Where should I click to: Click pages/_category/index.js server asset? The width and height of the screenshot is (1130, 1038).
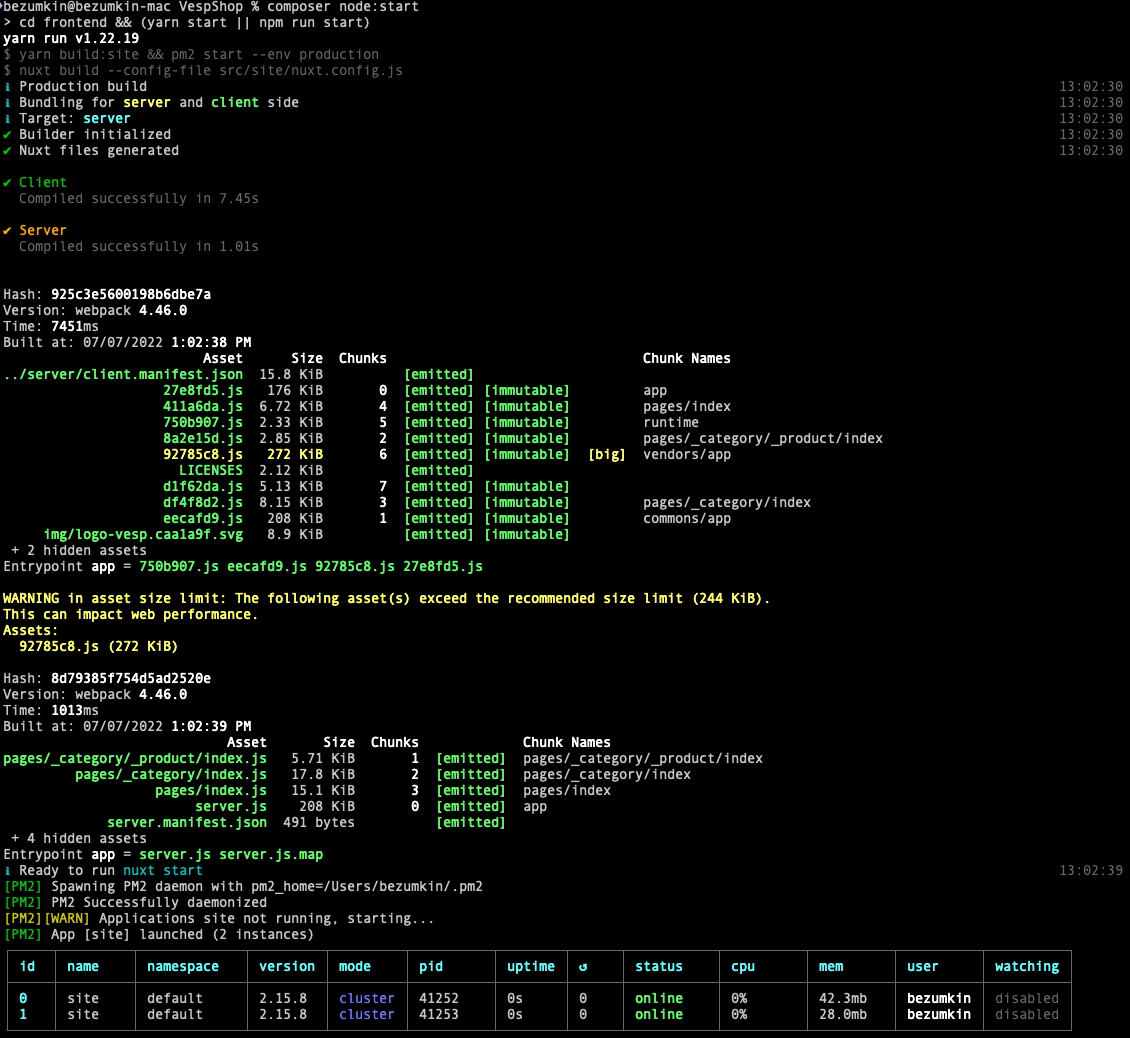(171, 774)
